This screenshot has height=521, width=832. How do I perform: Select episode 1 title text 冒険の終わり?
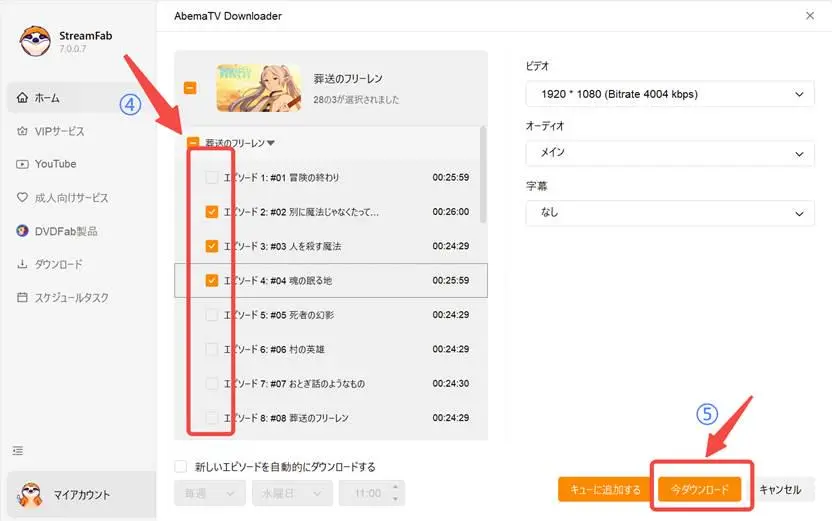click(x=314, y=177)
